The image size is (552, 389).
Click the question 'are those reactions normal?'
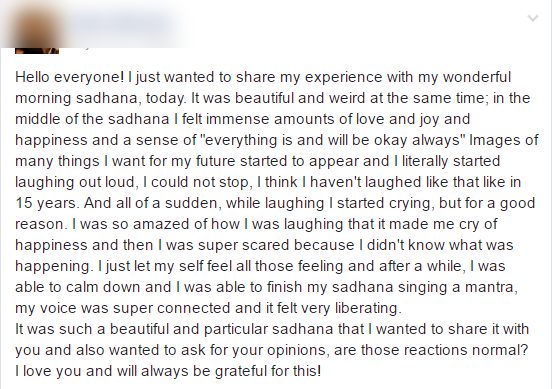(431, 350)
